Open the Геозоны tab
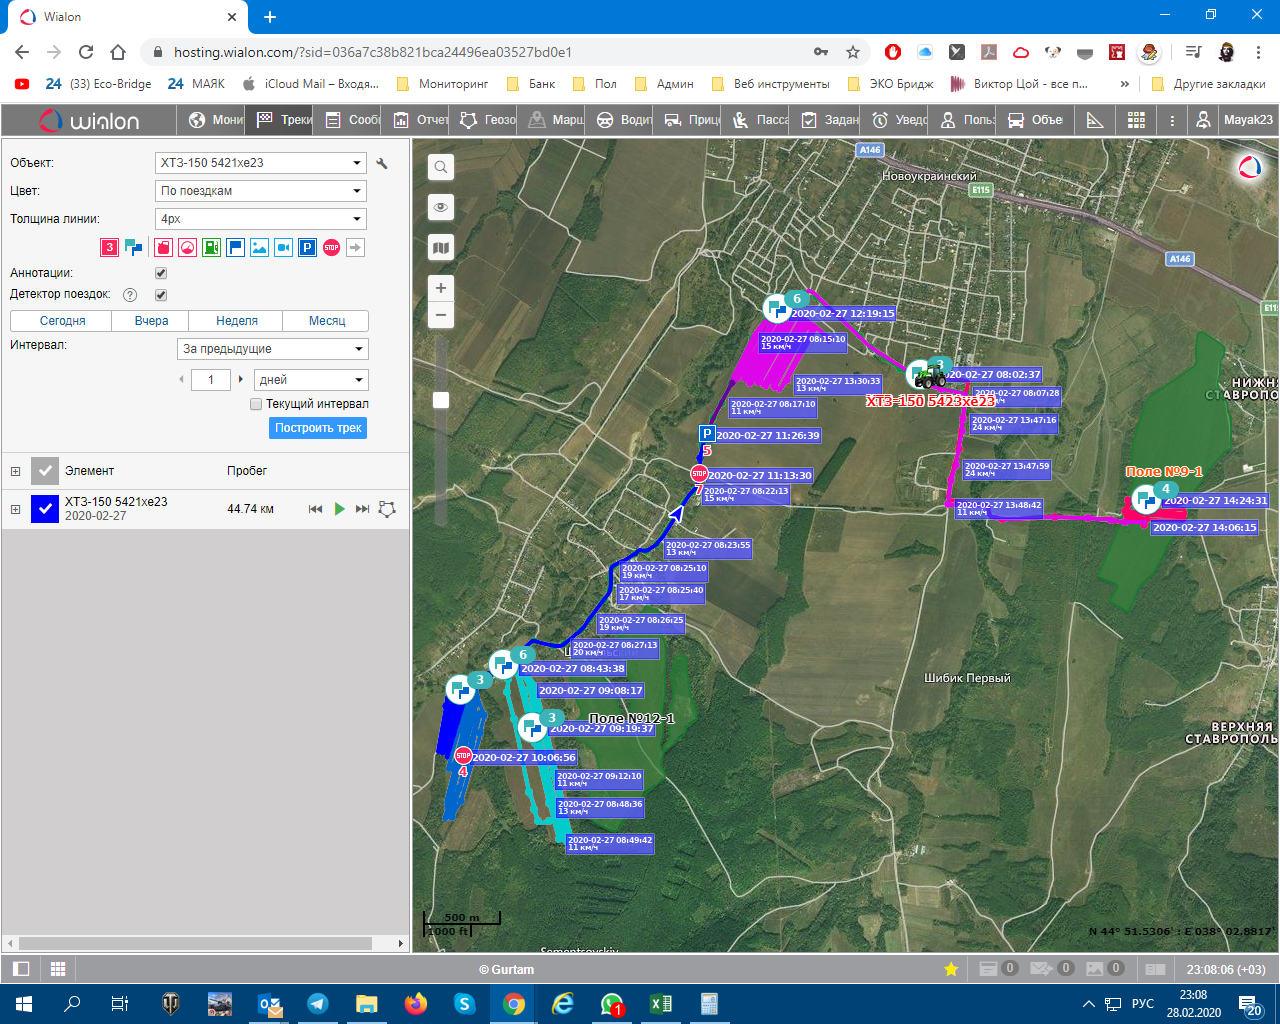This screenshot has height=1024, width=1280. coord(489,120)
